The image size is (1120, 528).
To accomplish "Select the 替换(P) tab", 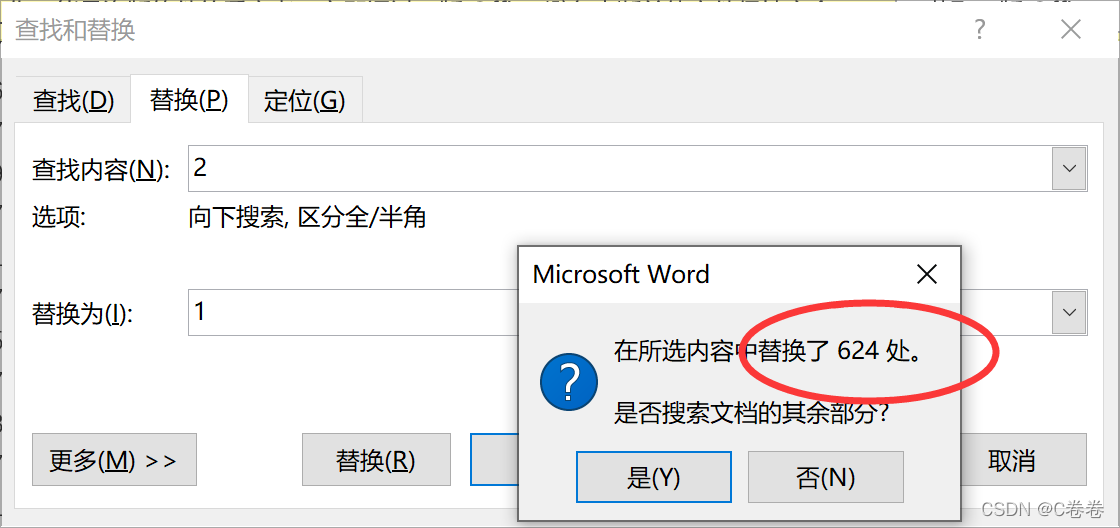I will pyautogui.click(x=189, y=99).
